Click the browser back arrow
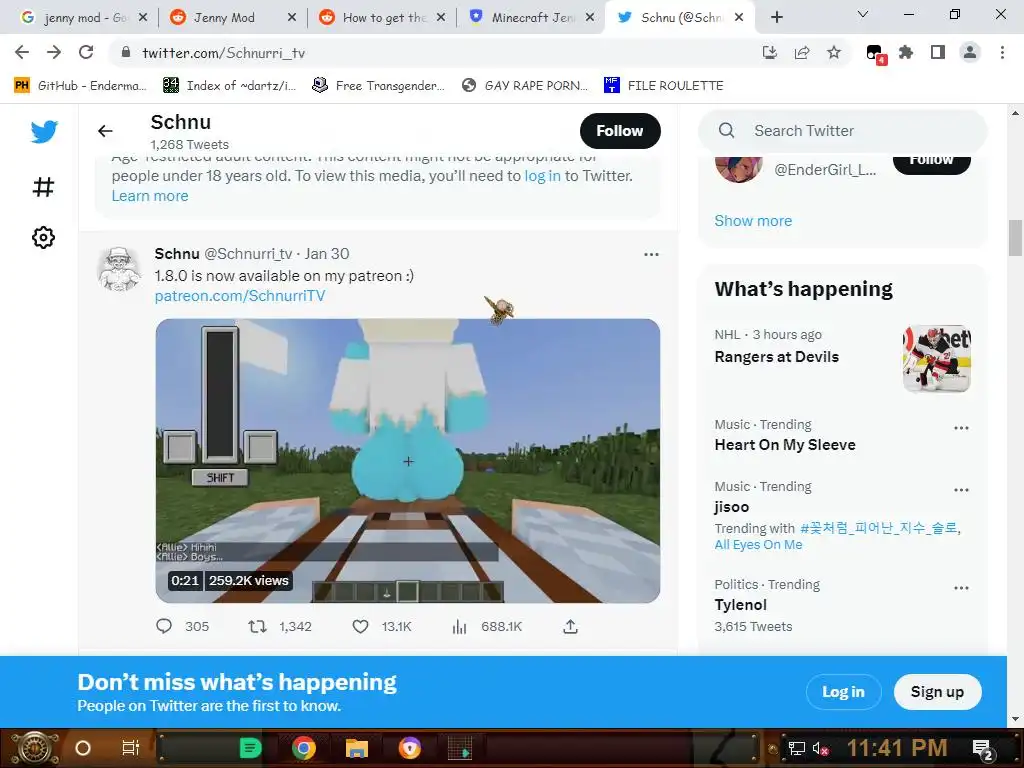This screenshot has height=768, width=1024. coord(22,52)
